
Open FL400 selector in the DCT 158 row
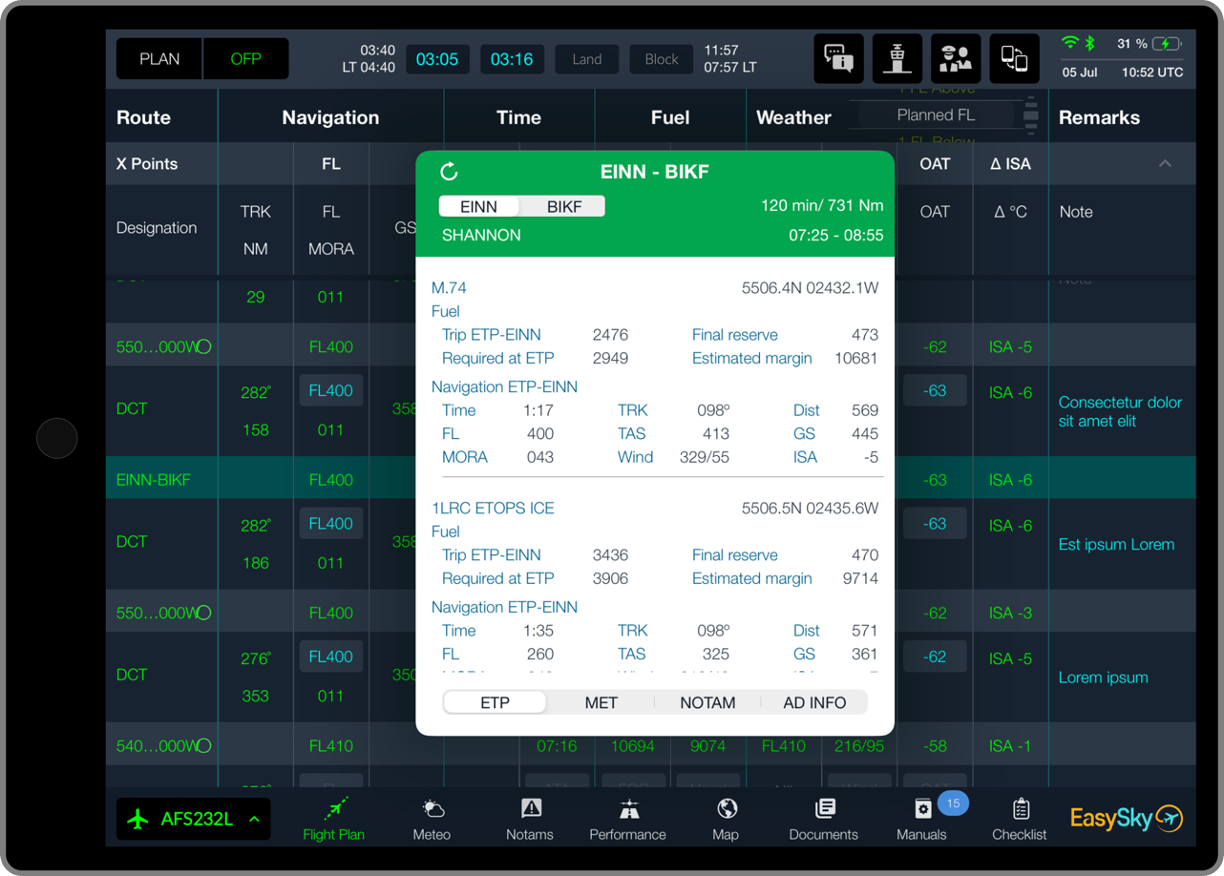[331, 391]
